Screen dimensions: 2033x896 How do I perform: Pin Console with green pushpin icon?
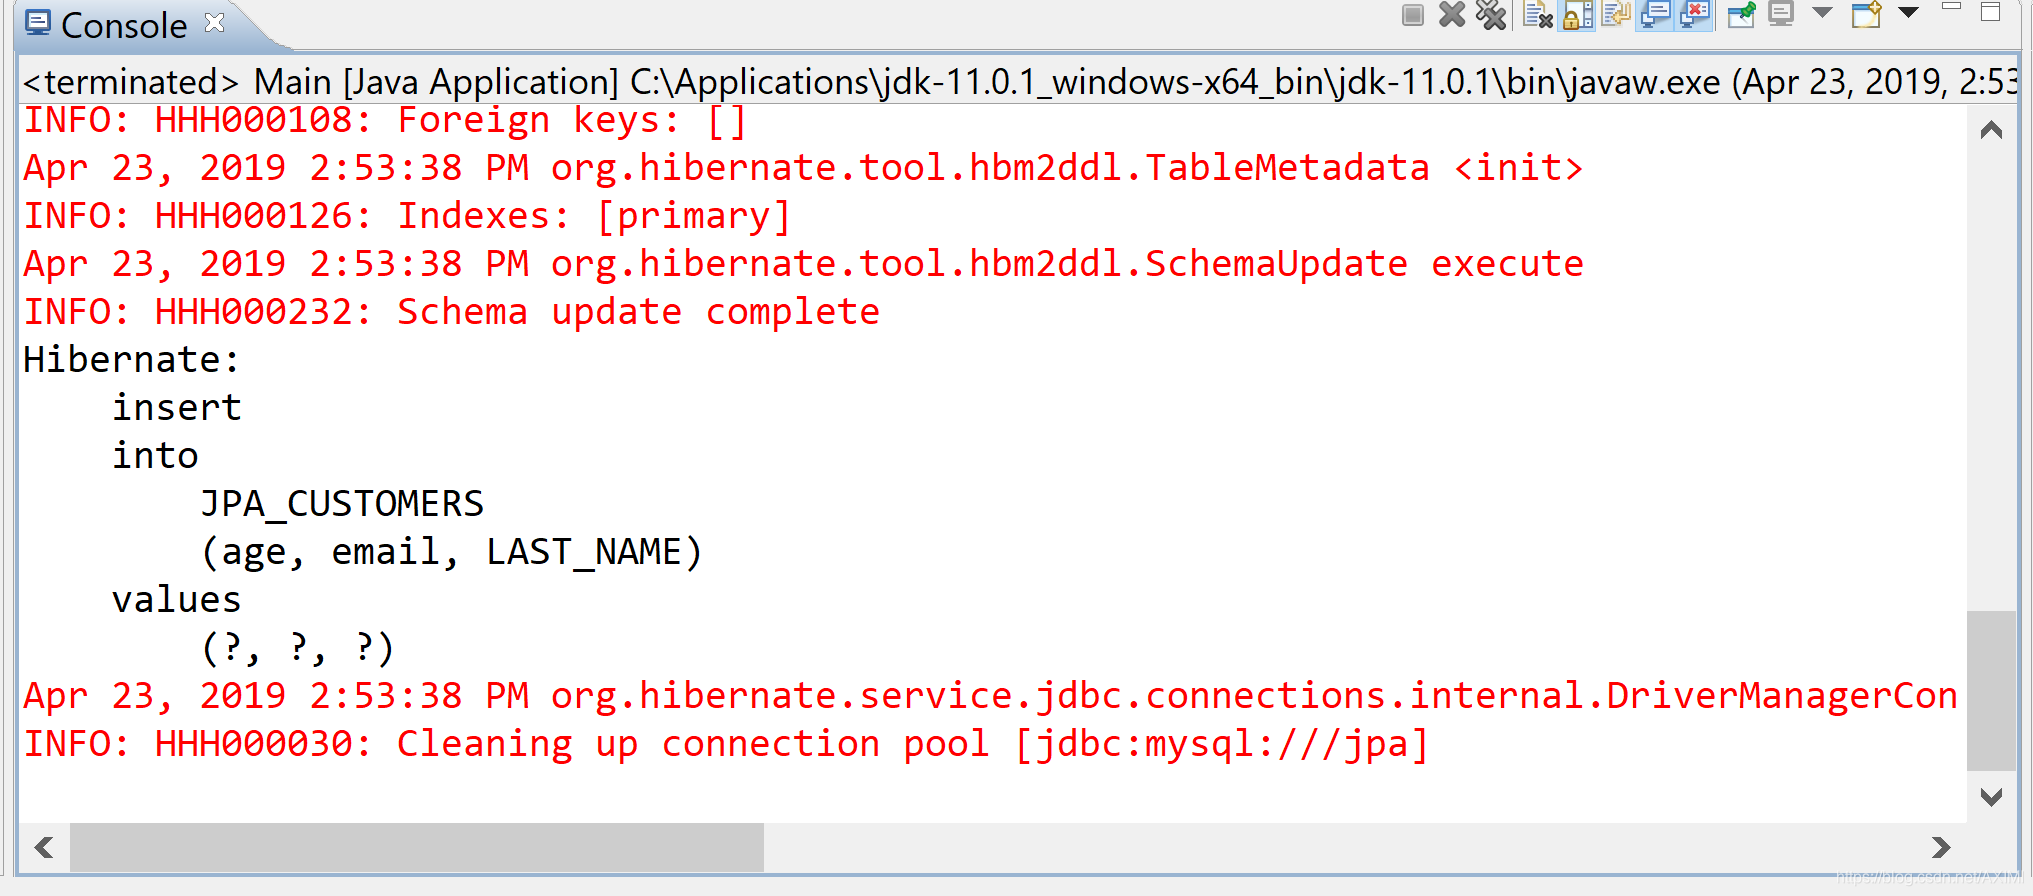pos(1742,15)
